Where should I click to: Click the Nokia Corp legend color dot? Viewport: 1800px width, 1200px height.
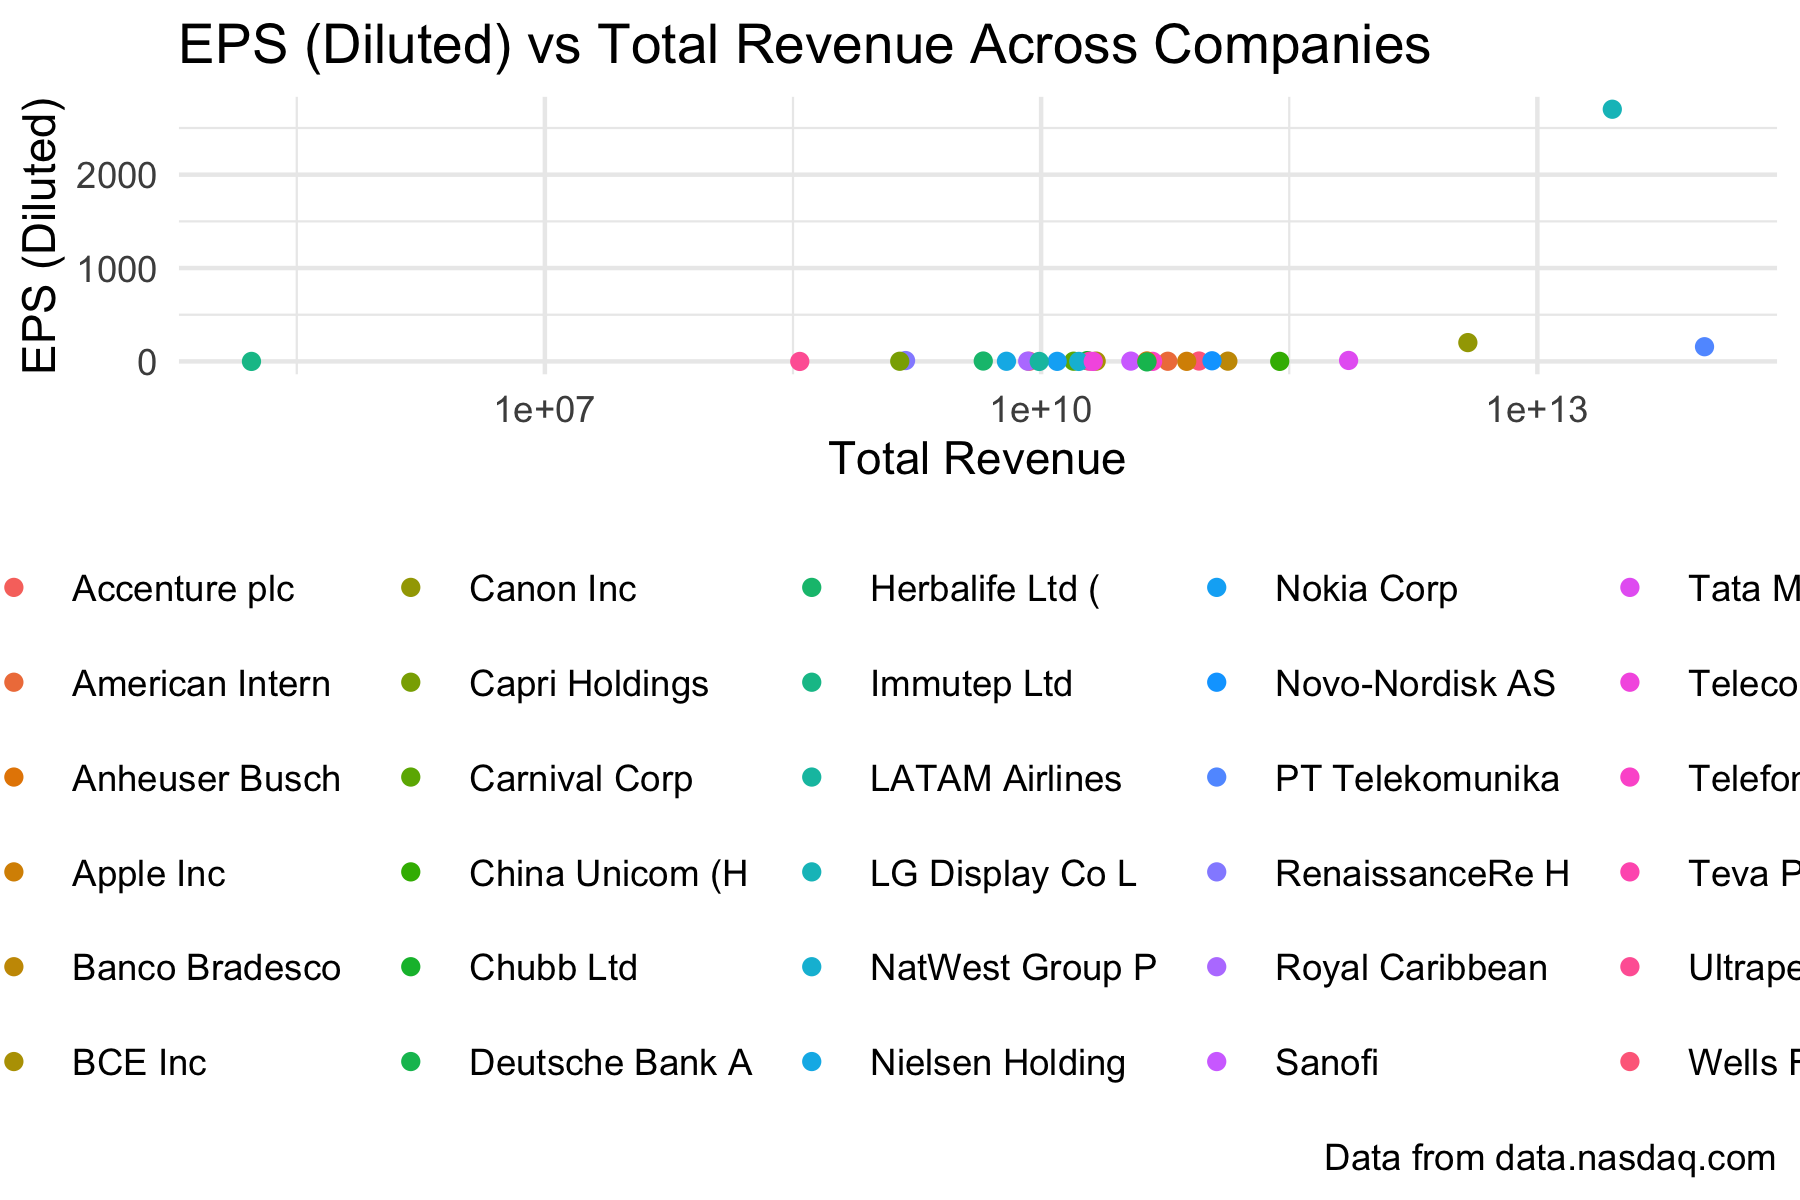[1216, 588]
